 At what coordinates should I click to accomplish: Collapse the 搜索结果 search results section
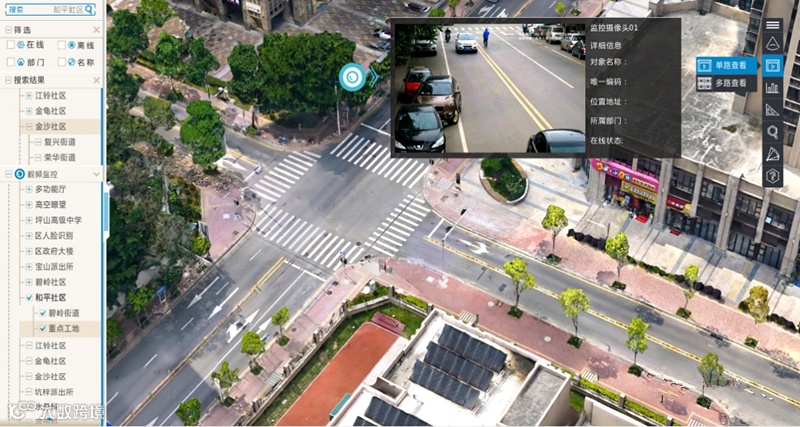tap(9, 80)
